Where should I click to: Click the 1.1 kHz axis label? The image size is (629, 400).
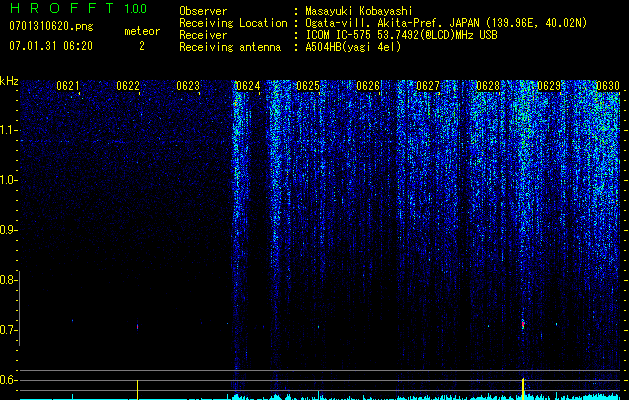tap(9, 130)
